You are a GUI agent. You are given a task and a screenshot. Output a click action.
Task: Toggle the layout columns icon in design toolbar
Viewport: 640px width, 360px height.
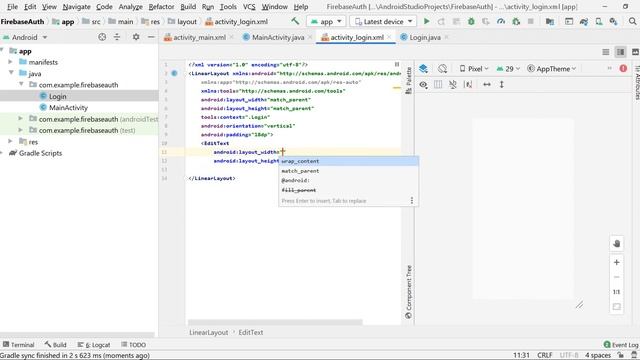tap(438, 84)
